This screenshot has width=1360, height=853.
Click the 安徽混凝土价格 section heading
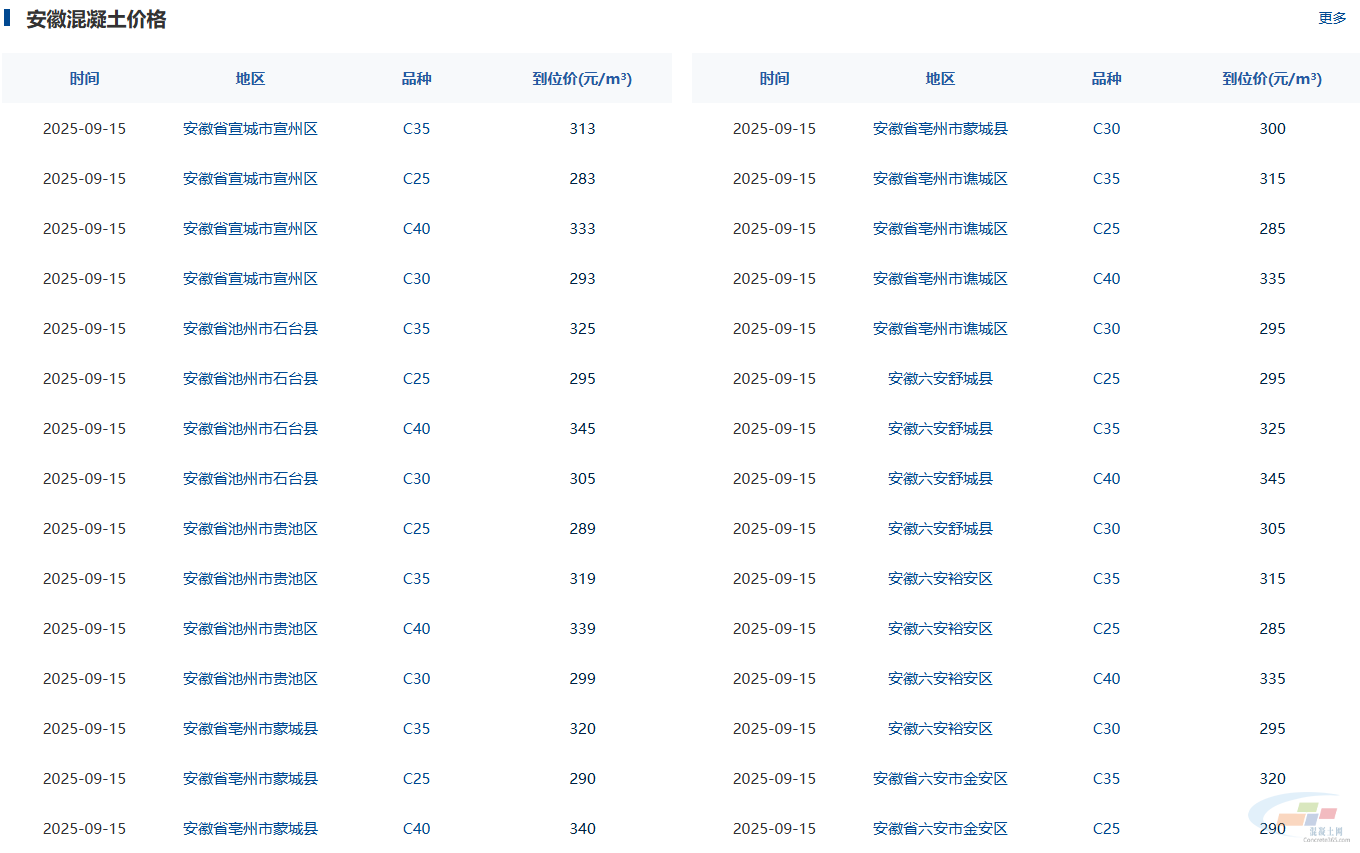96,19
